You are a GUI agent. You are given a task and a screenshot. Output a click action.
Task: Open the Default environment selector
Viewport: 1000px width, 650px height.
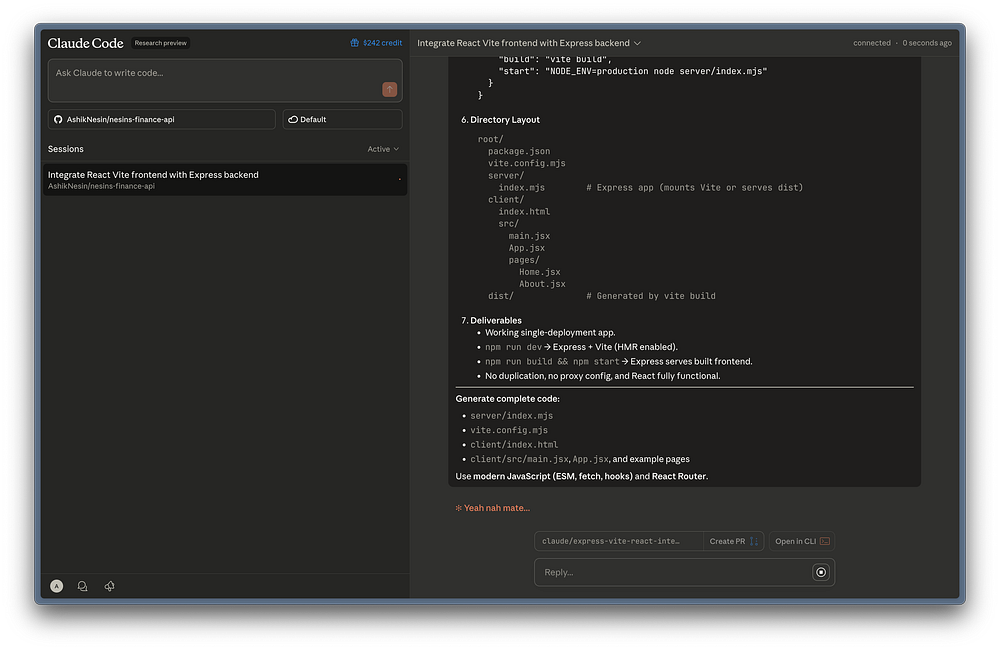[x=342, y=119]
